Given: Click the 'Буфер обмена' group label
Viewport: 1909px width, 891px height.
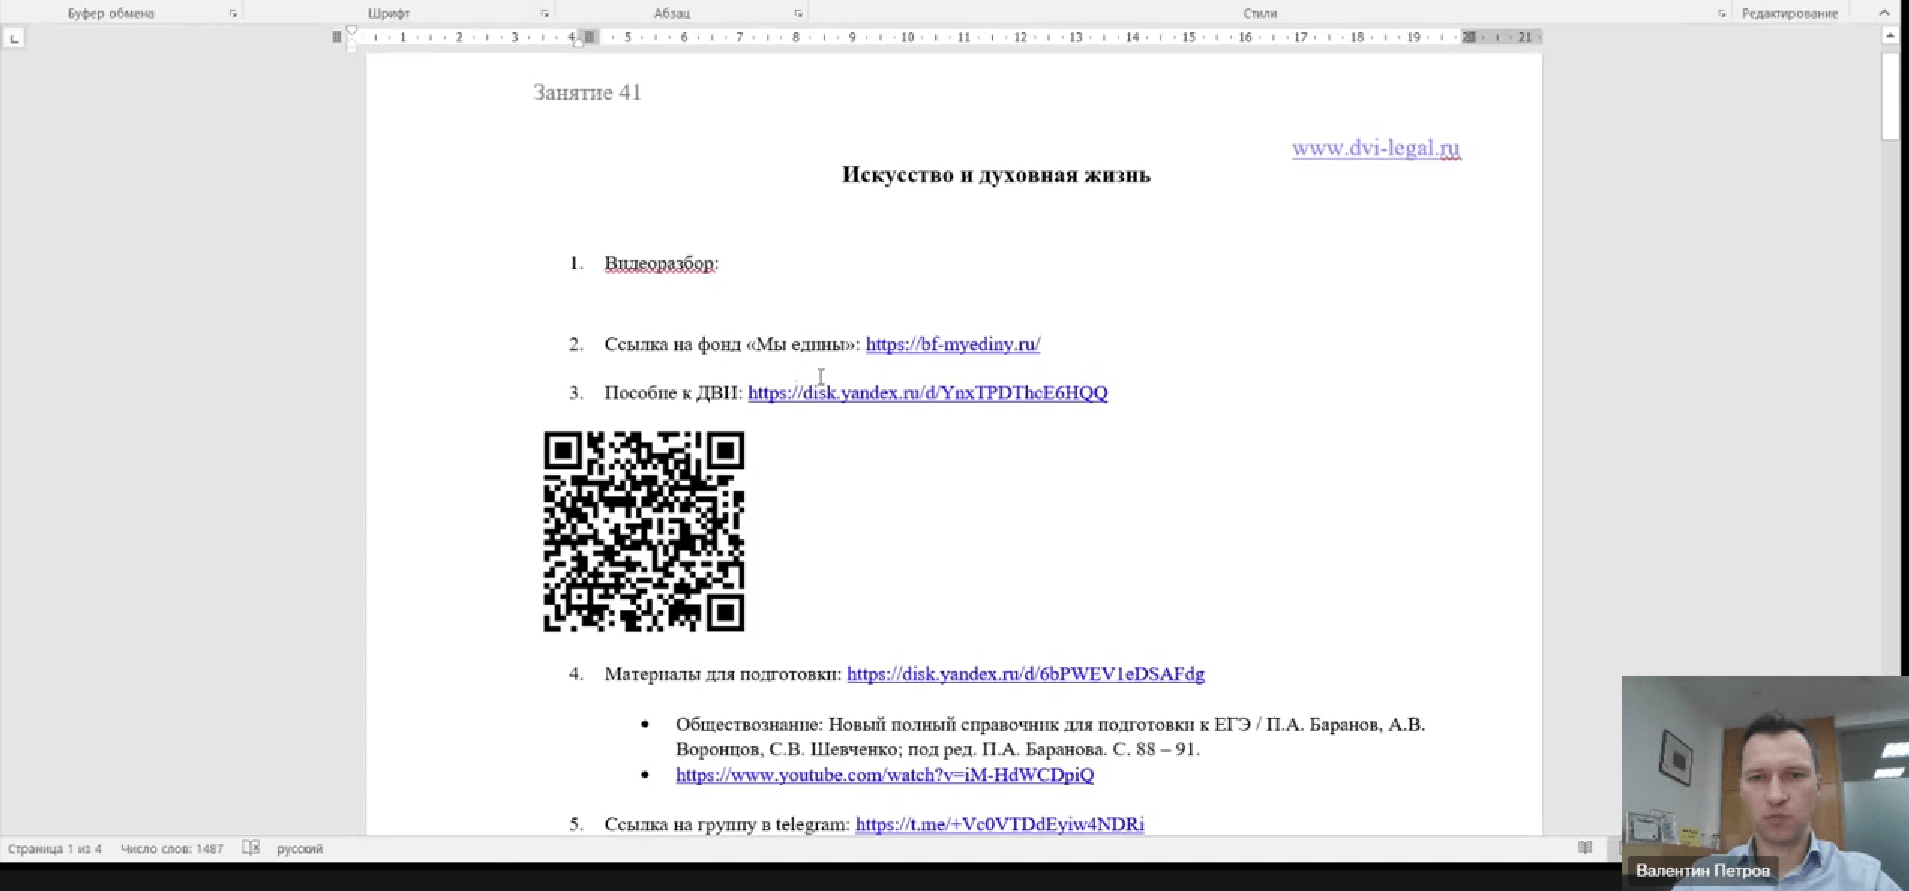Looking at the screenshot, I should pyautogui.click(x=111, y=14).
